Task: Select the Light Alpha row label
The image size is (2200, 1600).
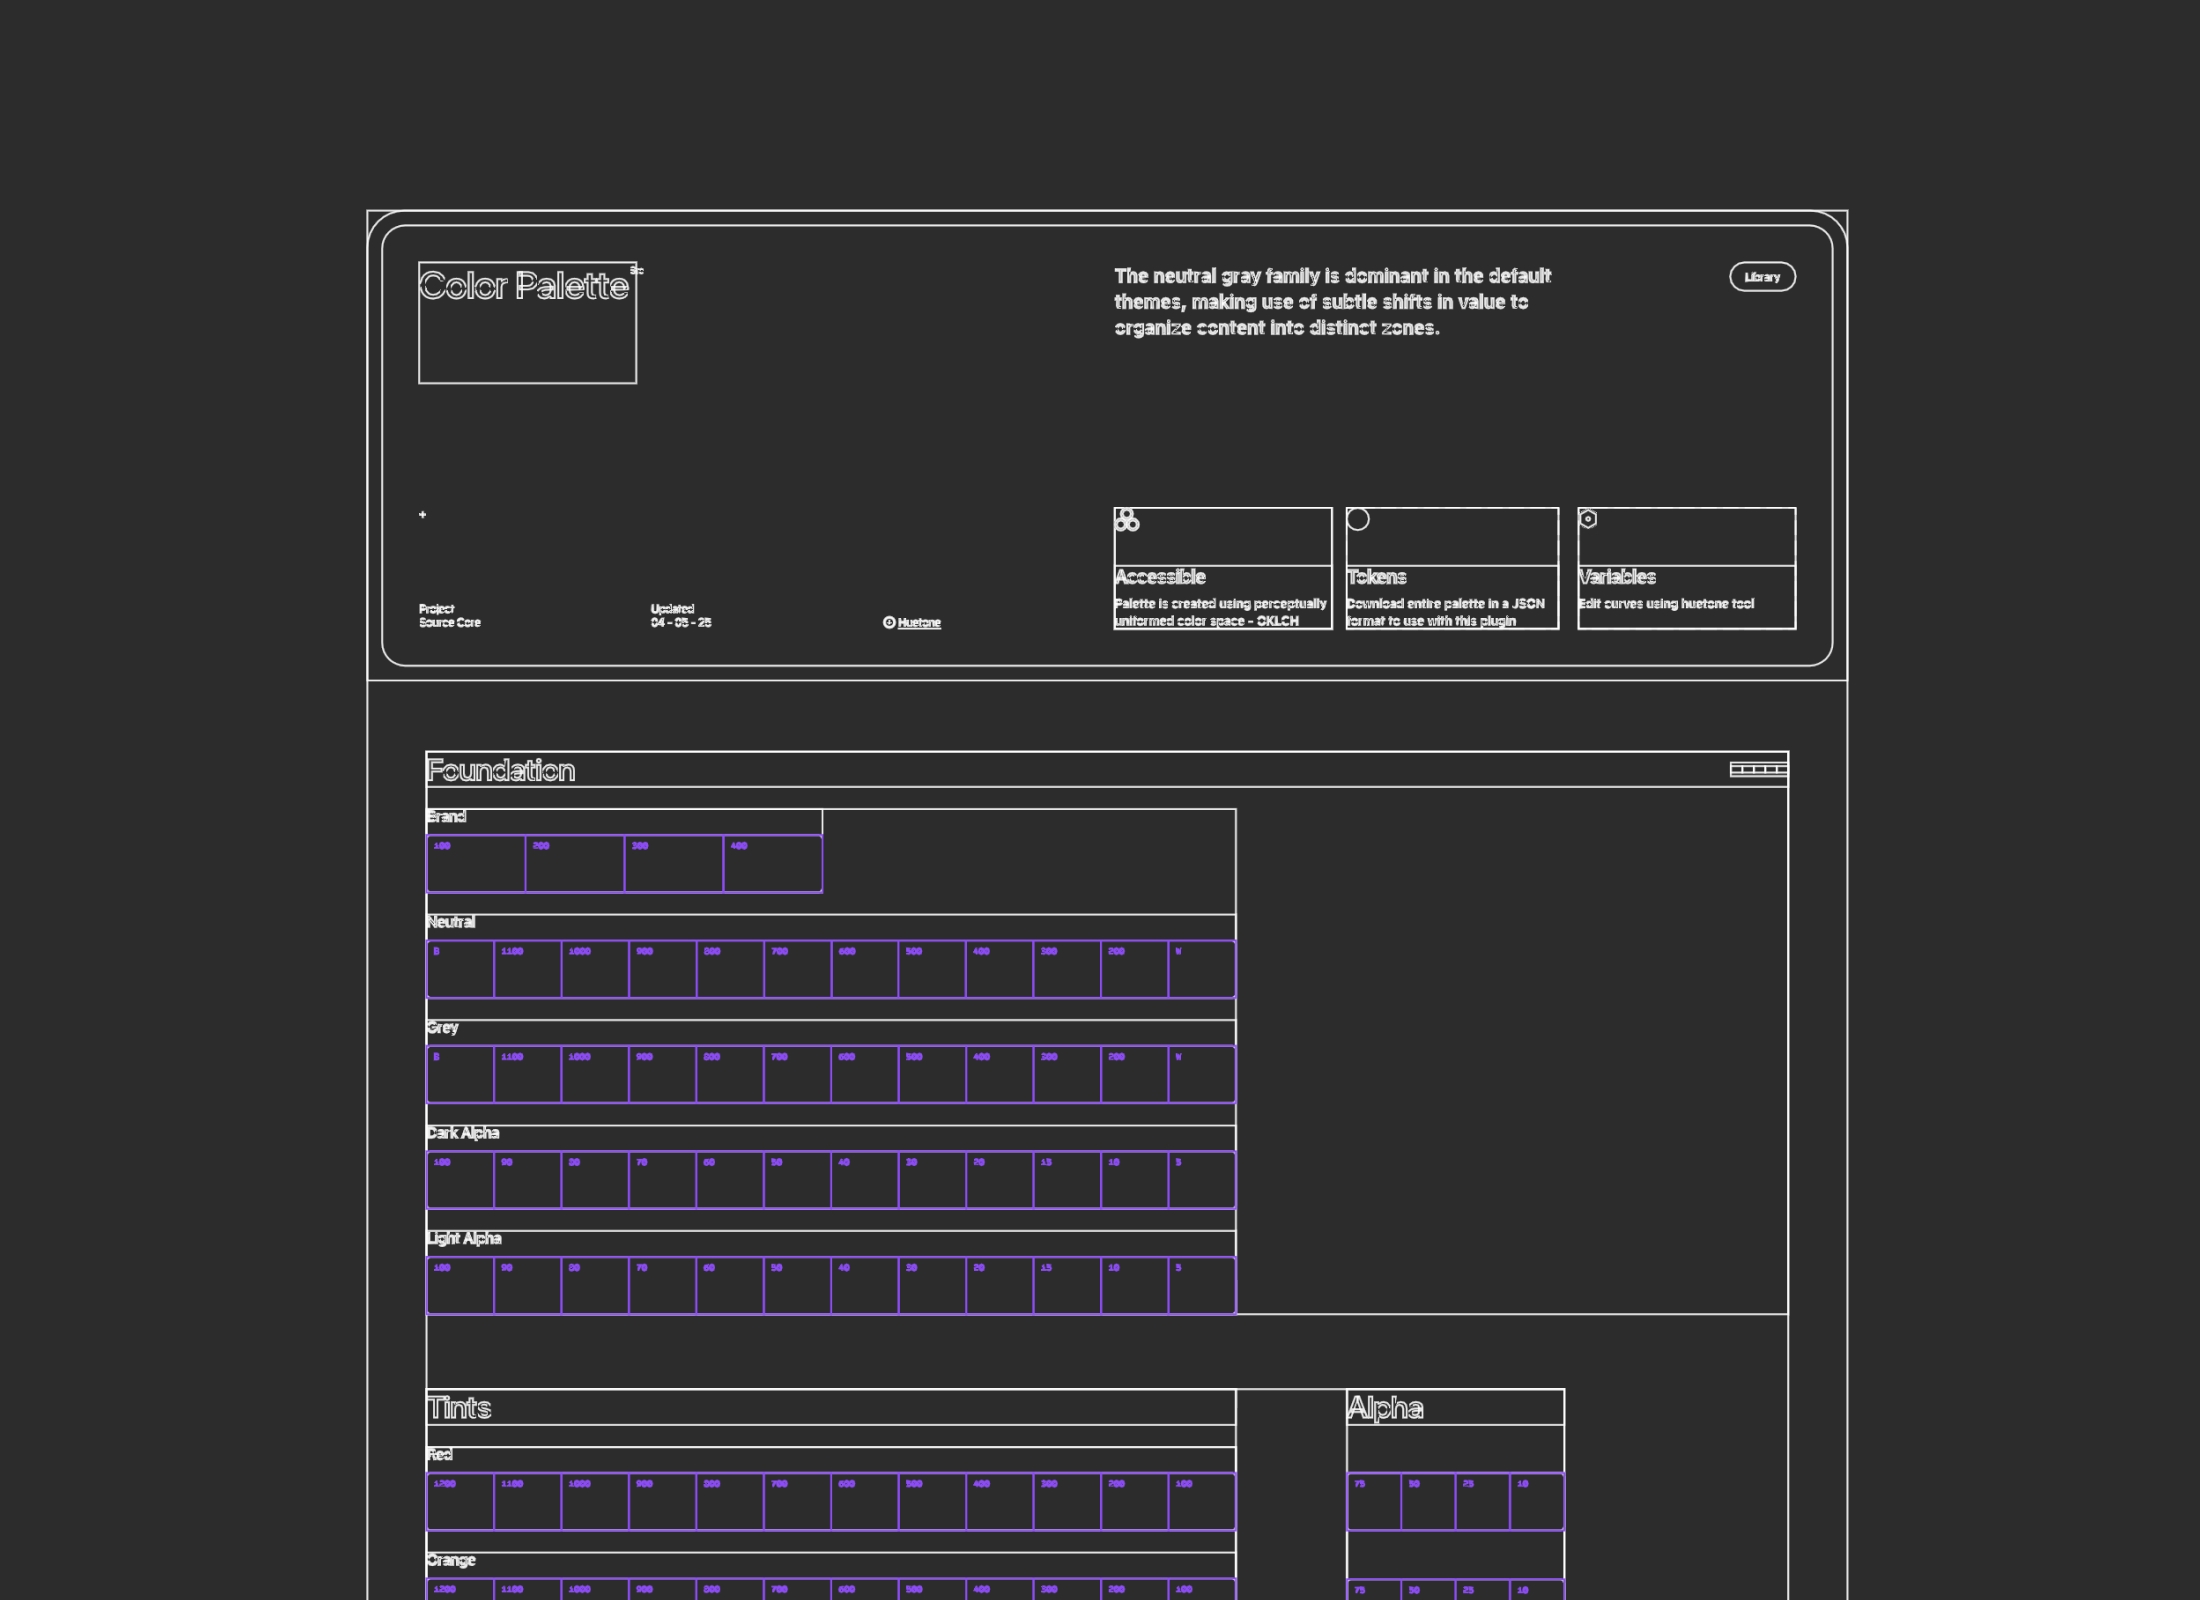Action: [464, 1238]
